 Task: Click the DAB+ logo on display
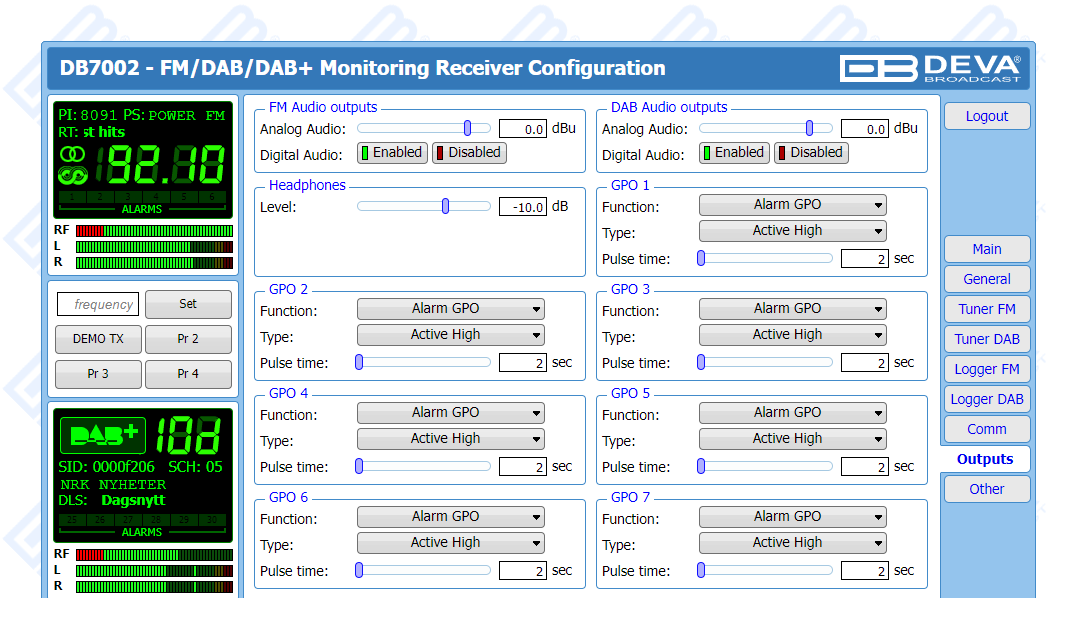[x=103, y=435]
